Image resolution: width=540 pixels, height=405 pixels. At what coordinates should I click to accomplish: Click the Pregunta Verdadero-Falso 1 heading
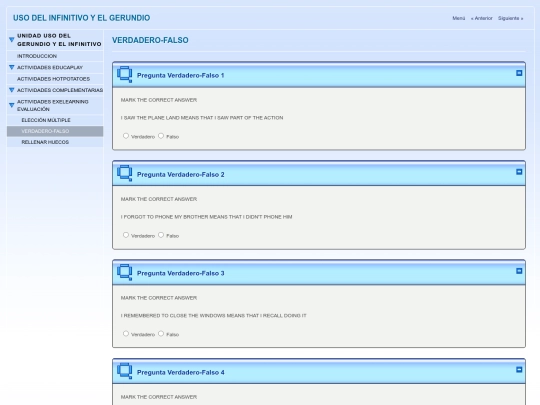tap(180, 75)
